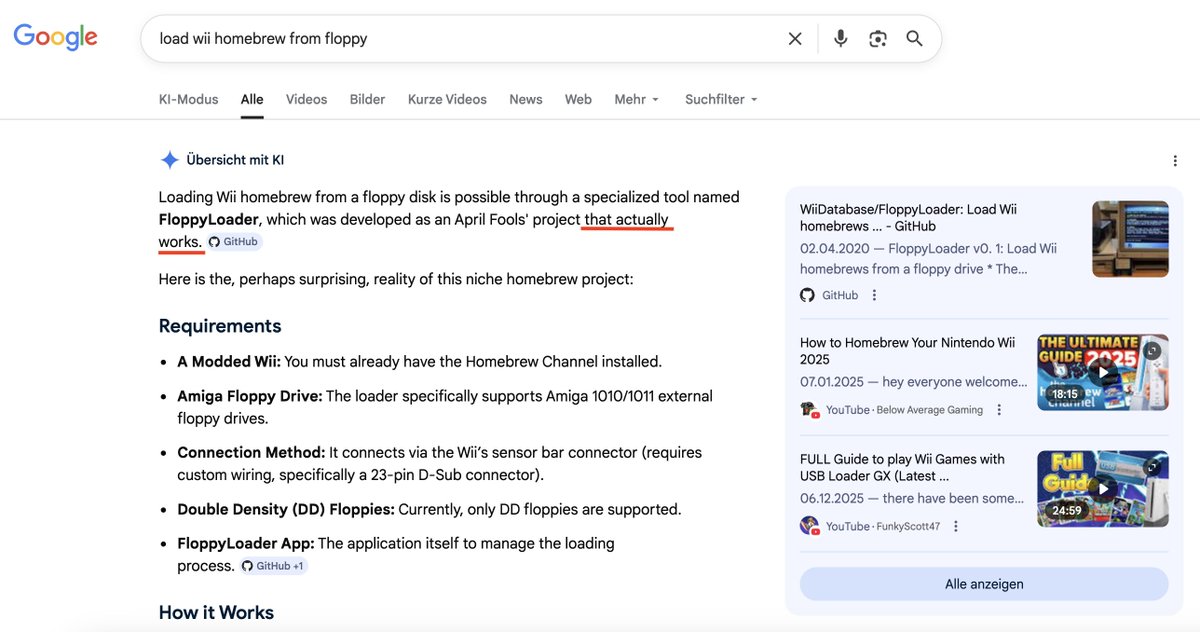1200x632 pixels.
Task: Open the News tab
Action: coord(526,99)
